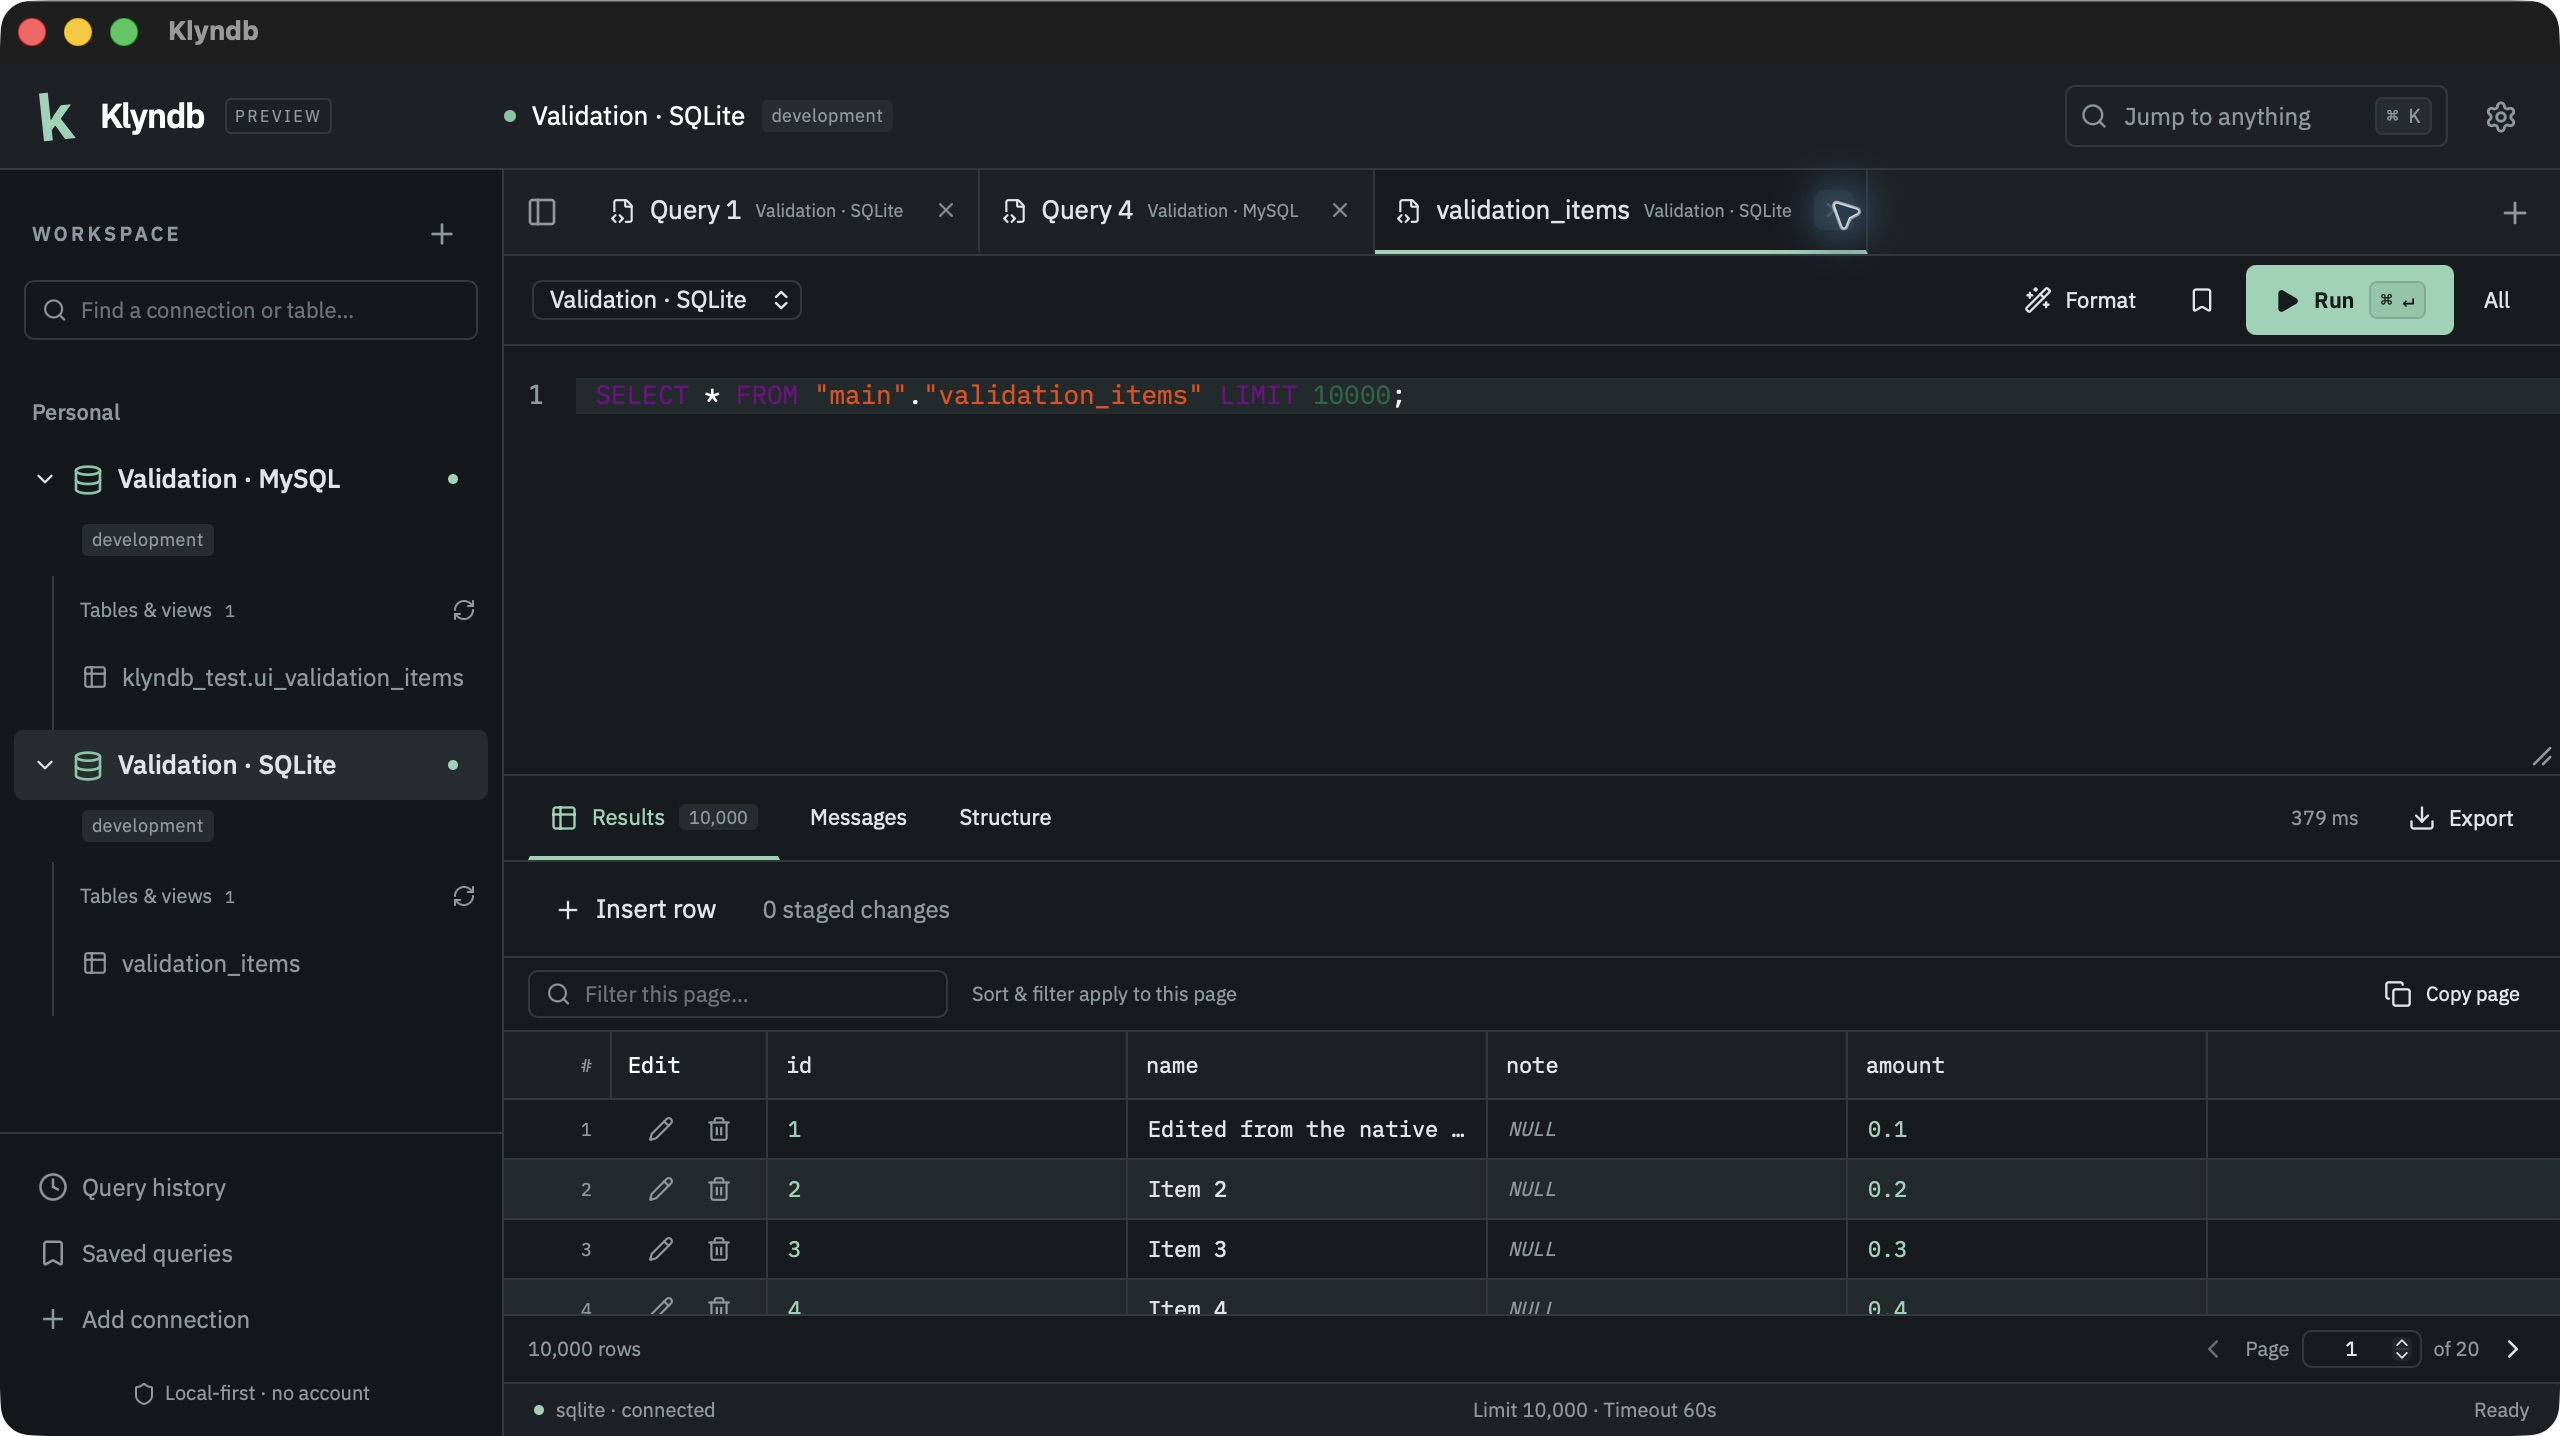Collapse the Validation · SQLite connection
The width and height of the screenshot is (2560, 1436).
pos(45,765)
